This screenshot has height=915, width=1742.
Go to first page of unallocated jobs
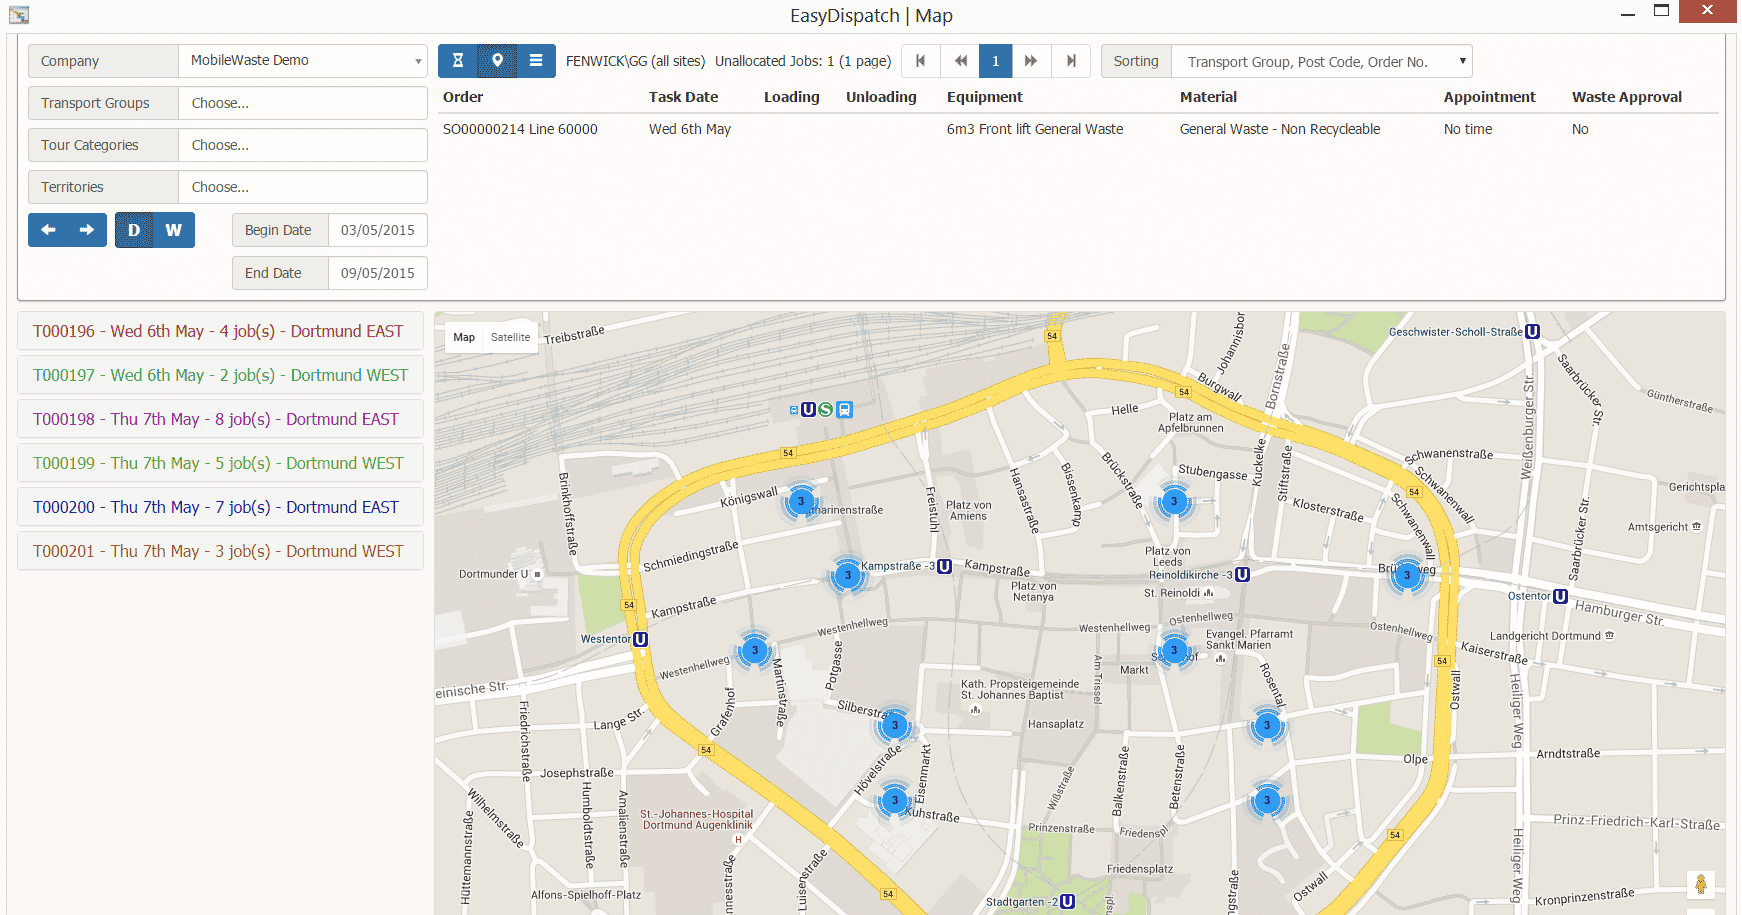point(921,61)
